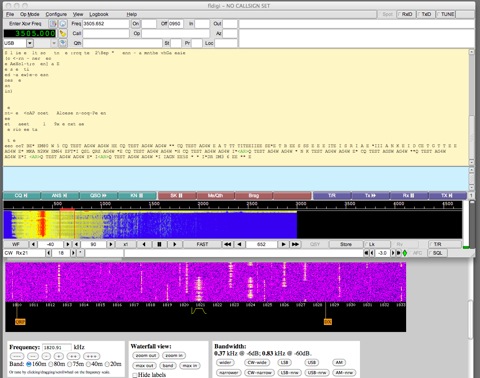This screenshot has height=378, width=480.
Task: Click the WebSDR frequency input field
Action: click(57, 347)
